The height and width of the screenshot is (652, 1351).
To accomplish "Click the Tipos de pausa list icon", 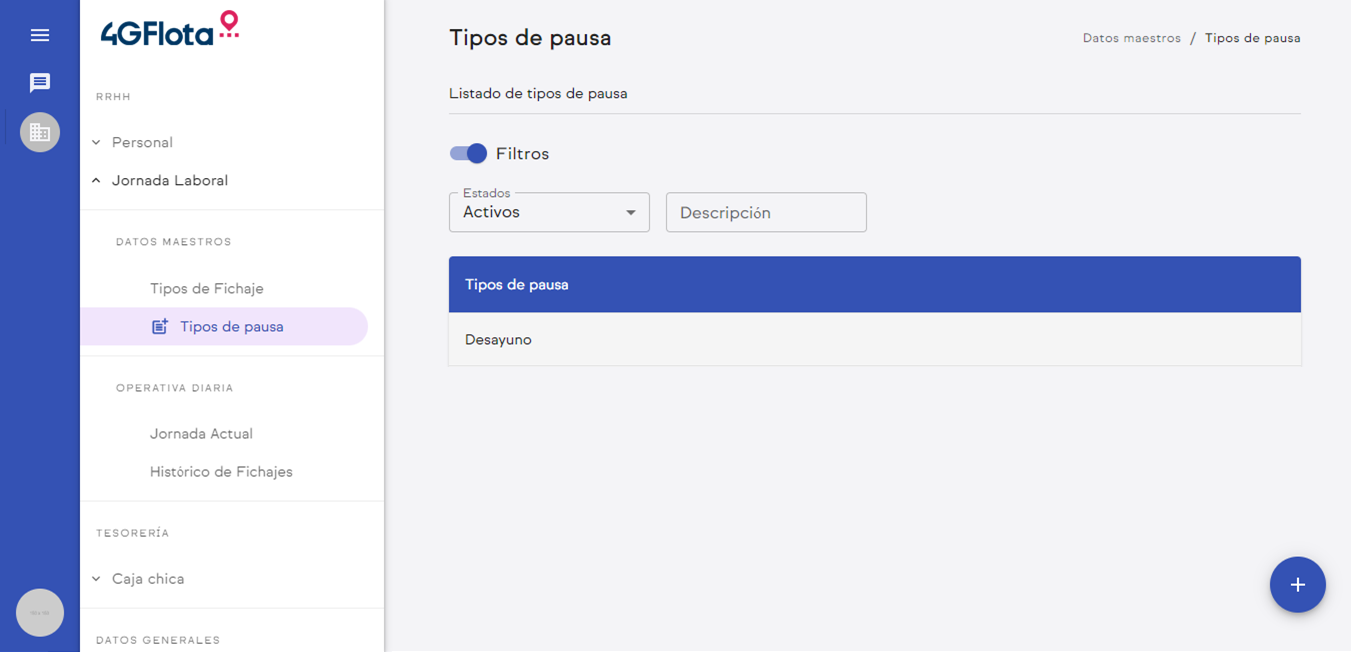I will 159,327.
